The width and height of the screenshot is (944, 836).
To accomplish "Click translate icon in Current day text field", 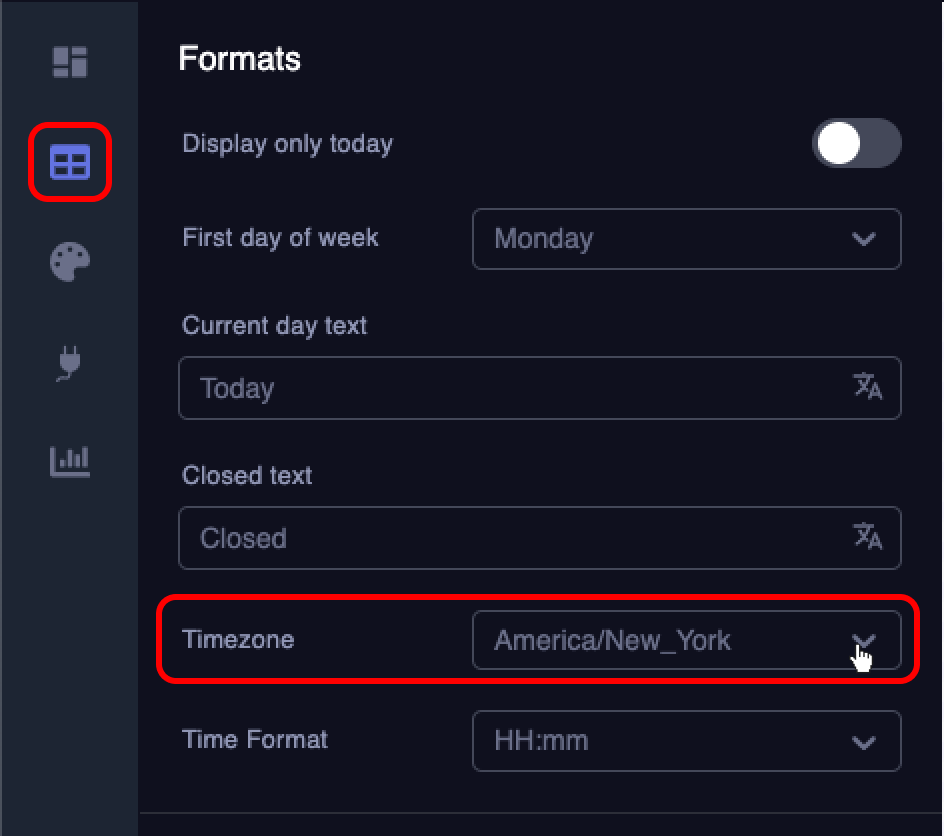I will pos(868,386).
